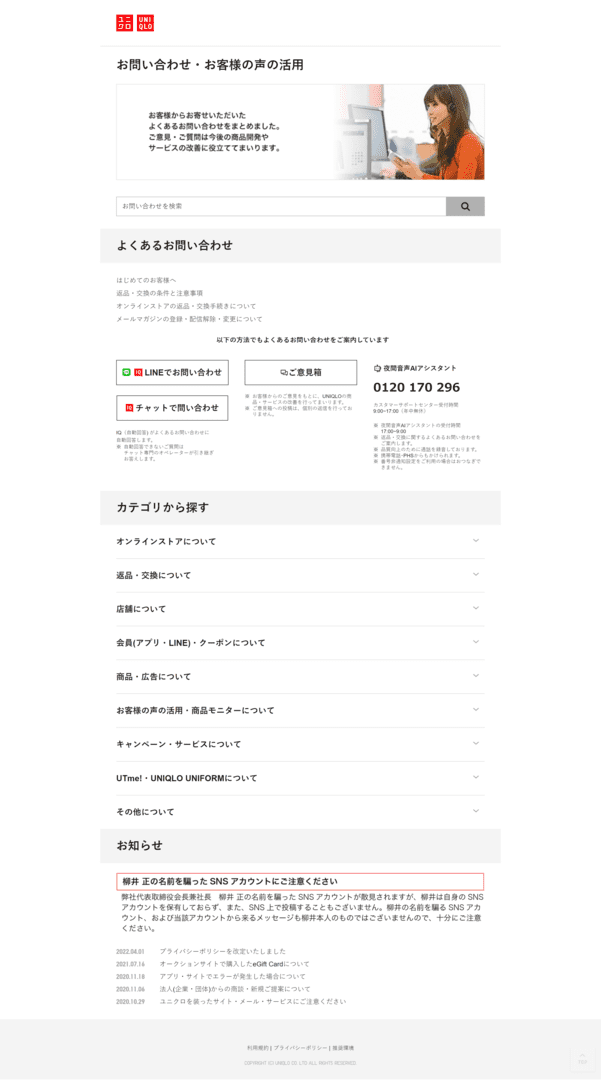Click the search magnifier button
The width and height of the screenshot is (601, 1080).
[x=465, y=206]
